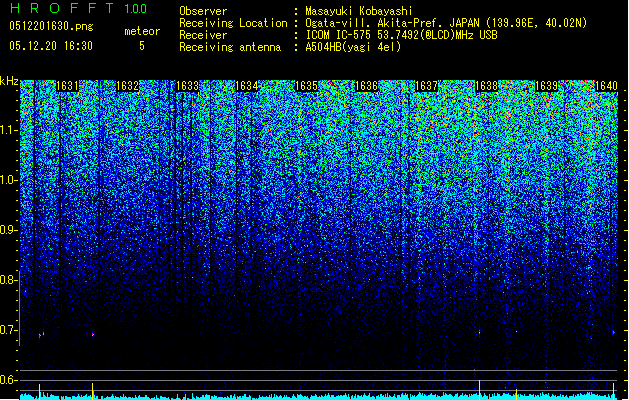Click the 1635 time label
The width and height of the screenshot is (629, 400).
tap(306, 86)
